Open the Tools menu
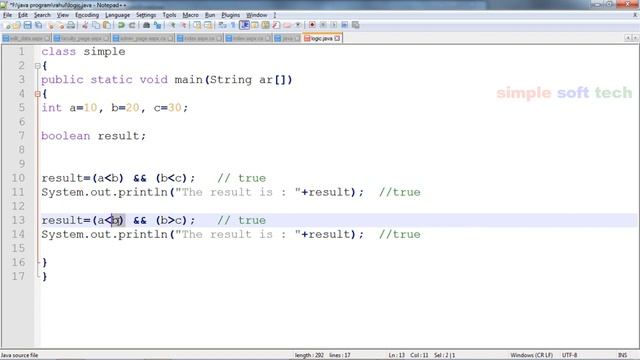Image resolution: width=640 pixels, height=360 pixels. 169,15
